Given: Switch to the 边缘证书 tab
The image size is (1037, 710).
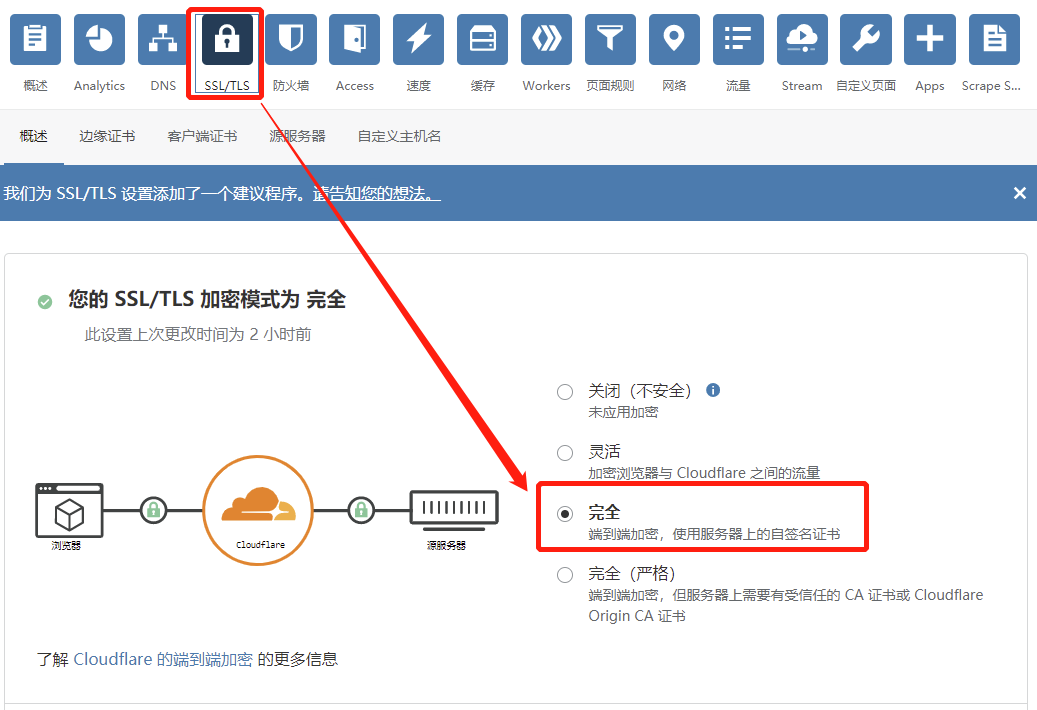Looking at the screenshot, I should tap(107, 136).
